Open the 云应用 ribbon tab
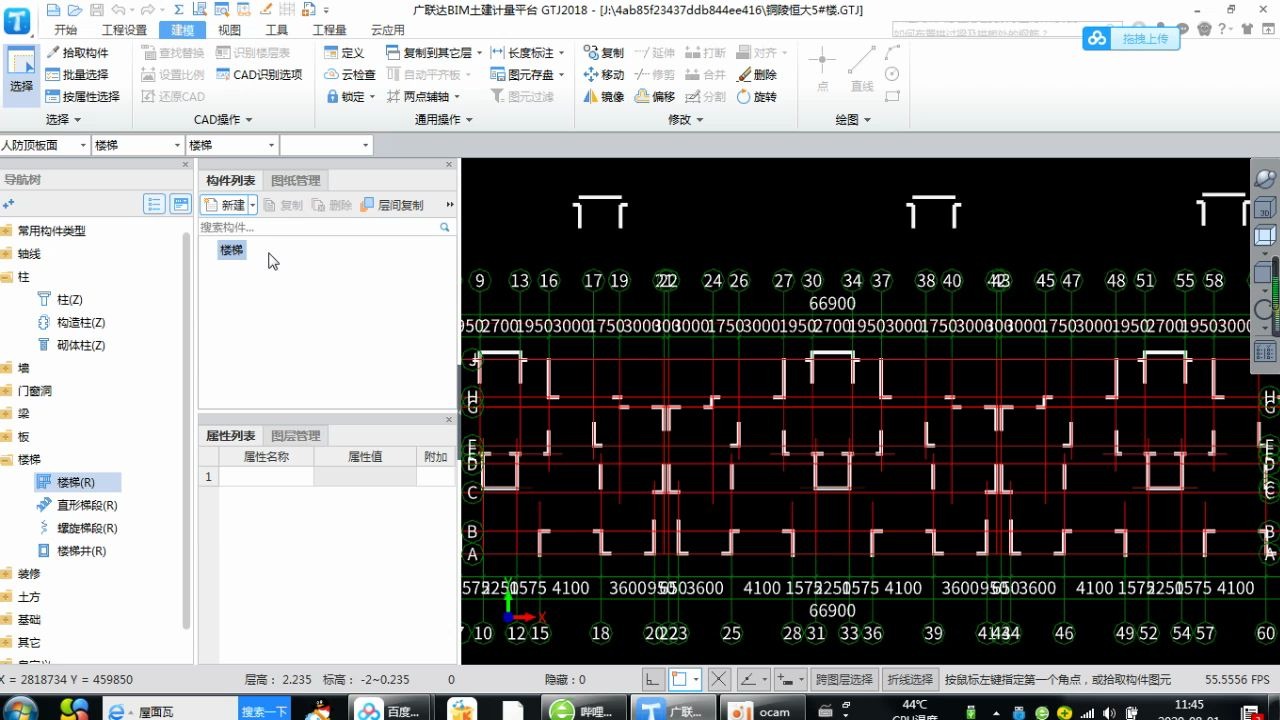This screenshot has width=1280, height=720. coord(387,30)
